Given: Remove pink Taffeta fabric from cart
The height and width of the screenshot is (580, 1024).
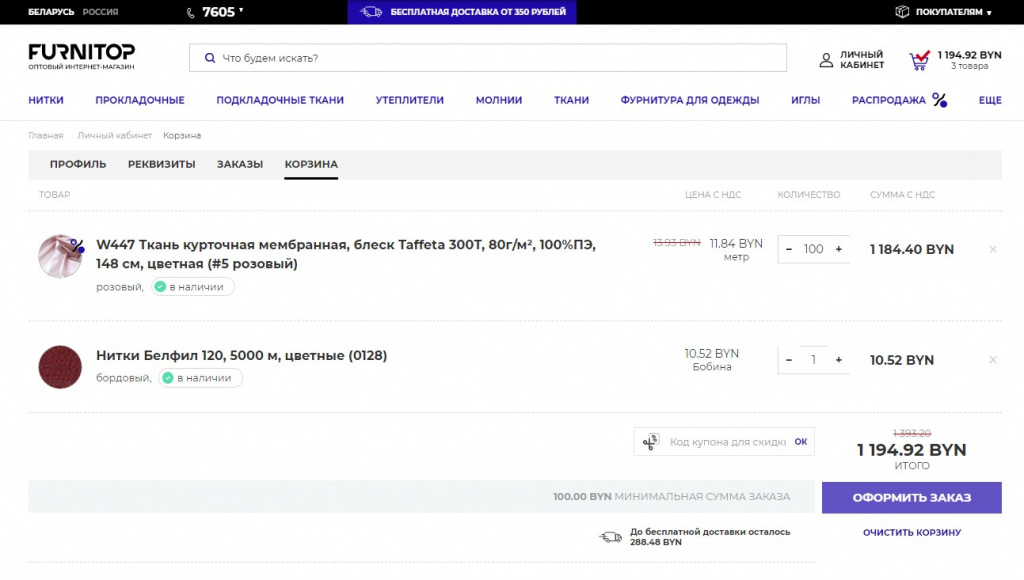Looking at the screenshot, I should tap(992, 250).
